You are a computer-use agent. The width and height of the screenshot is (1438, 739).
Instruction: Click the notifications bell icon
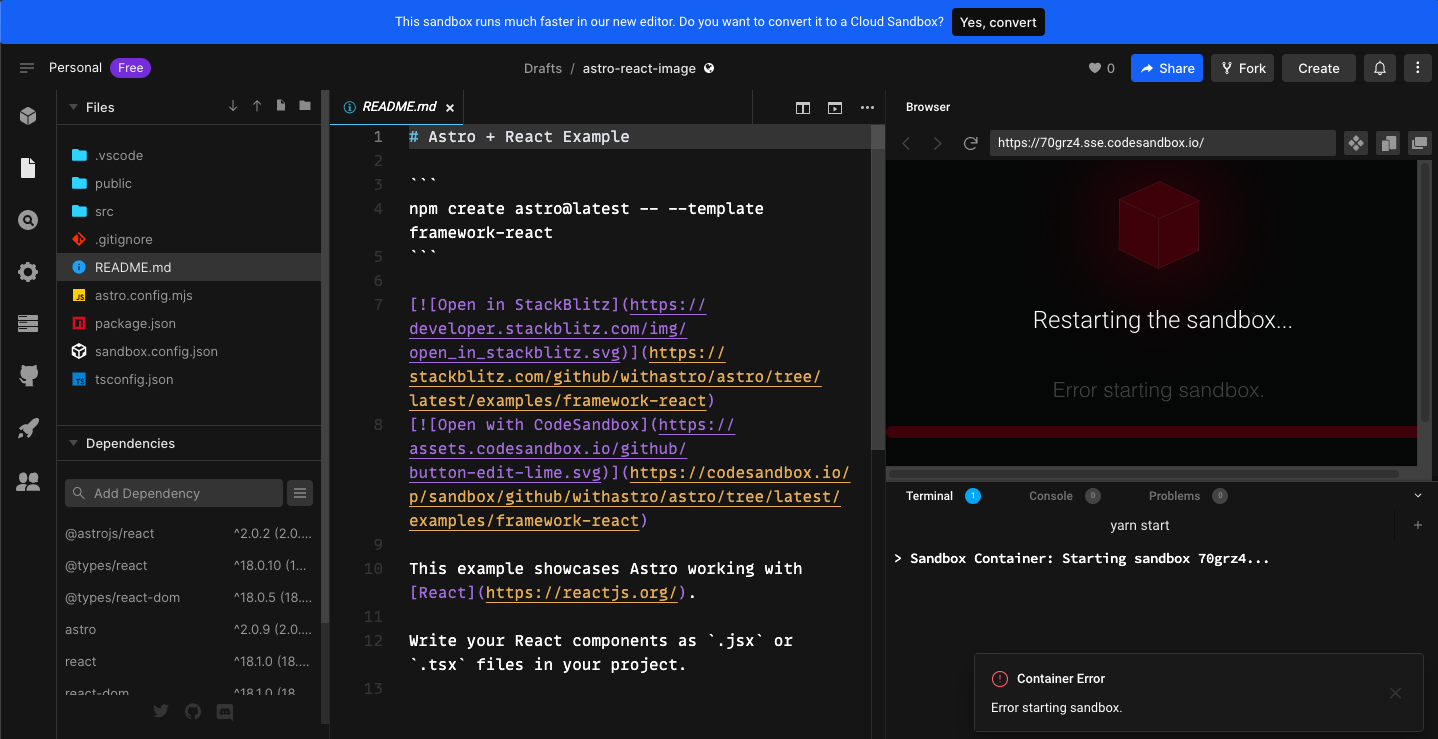[x=1380, y=68]
